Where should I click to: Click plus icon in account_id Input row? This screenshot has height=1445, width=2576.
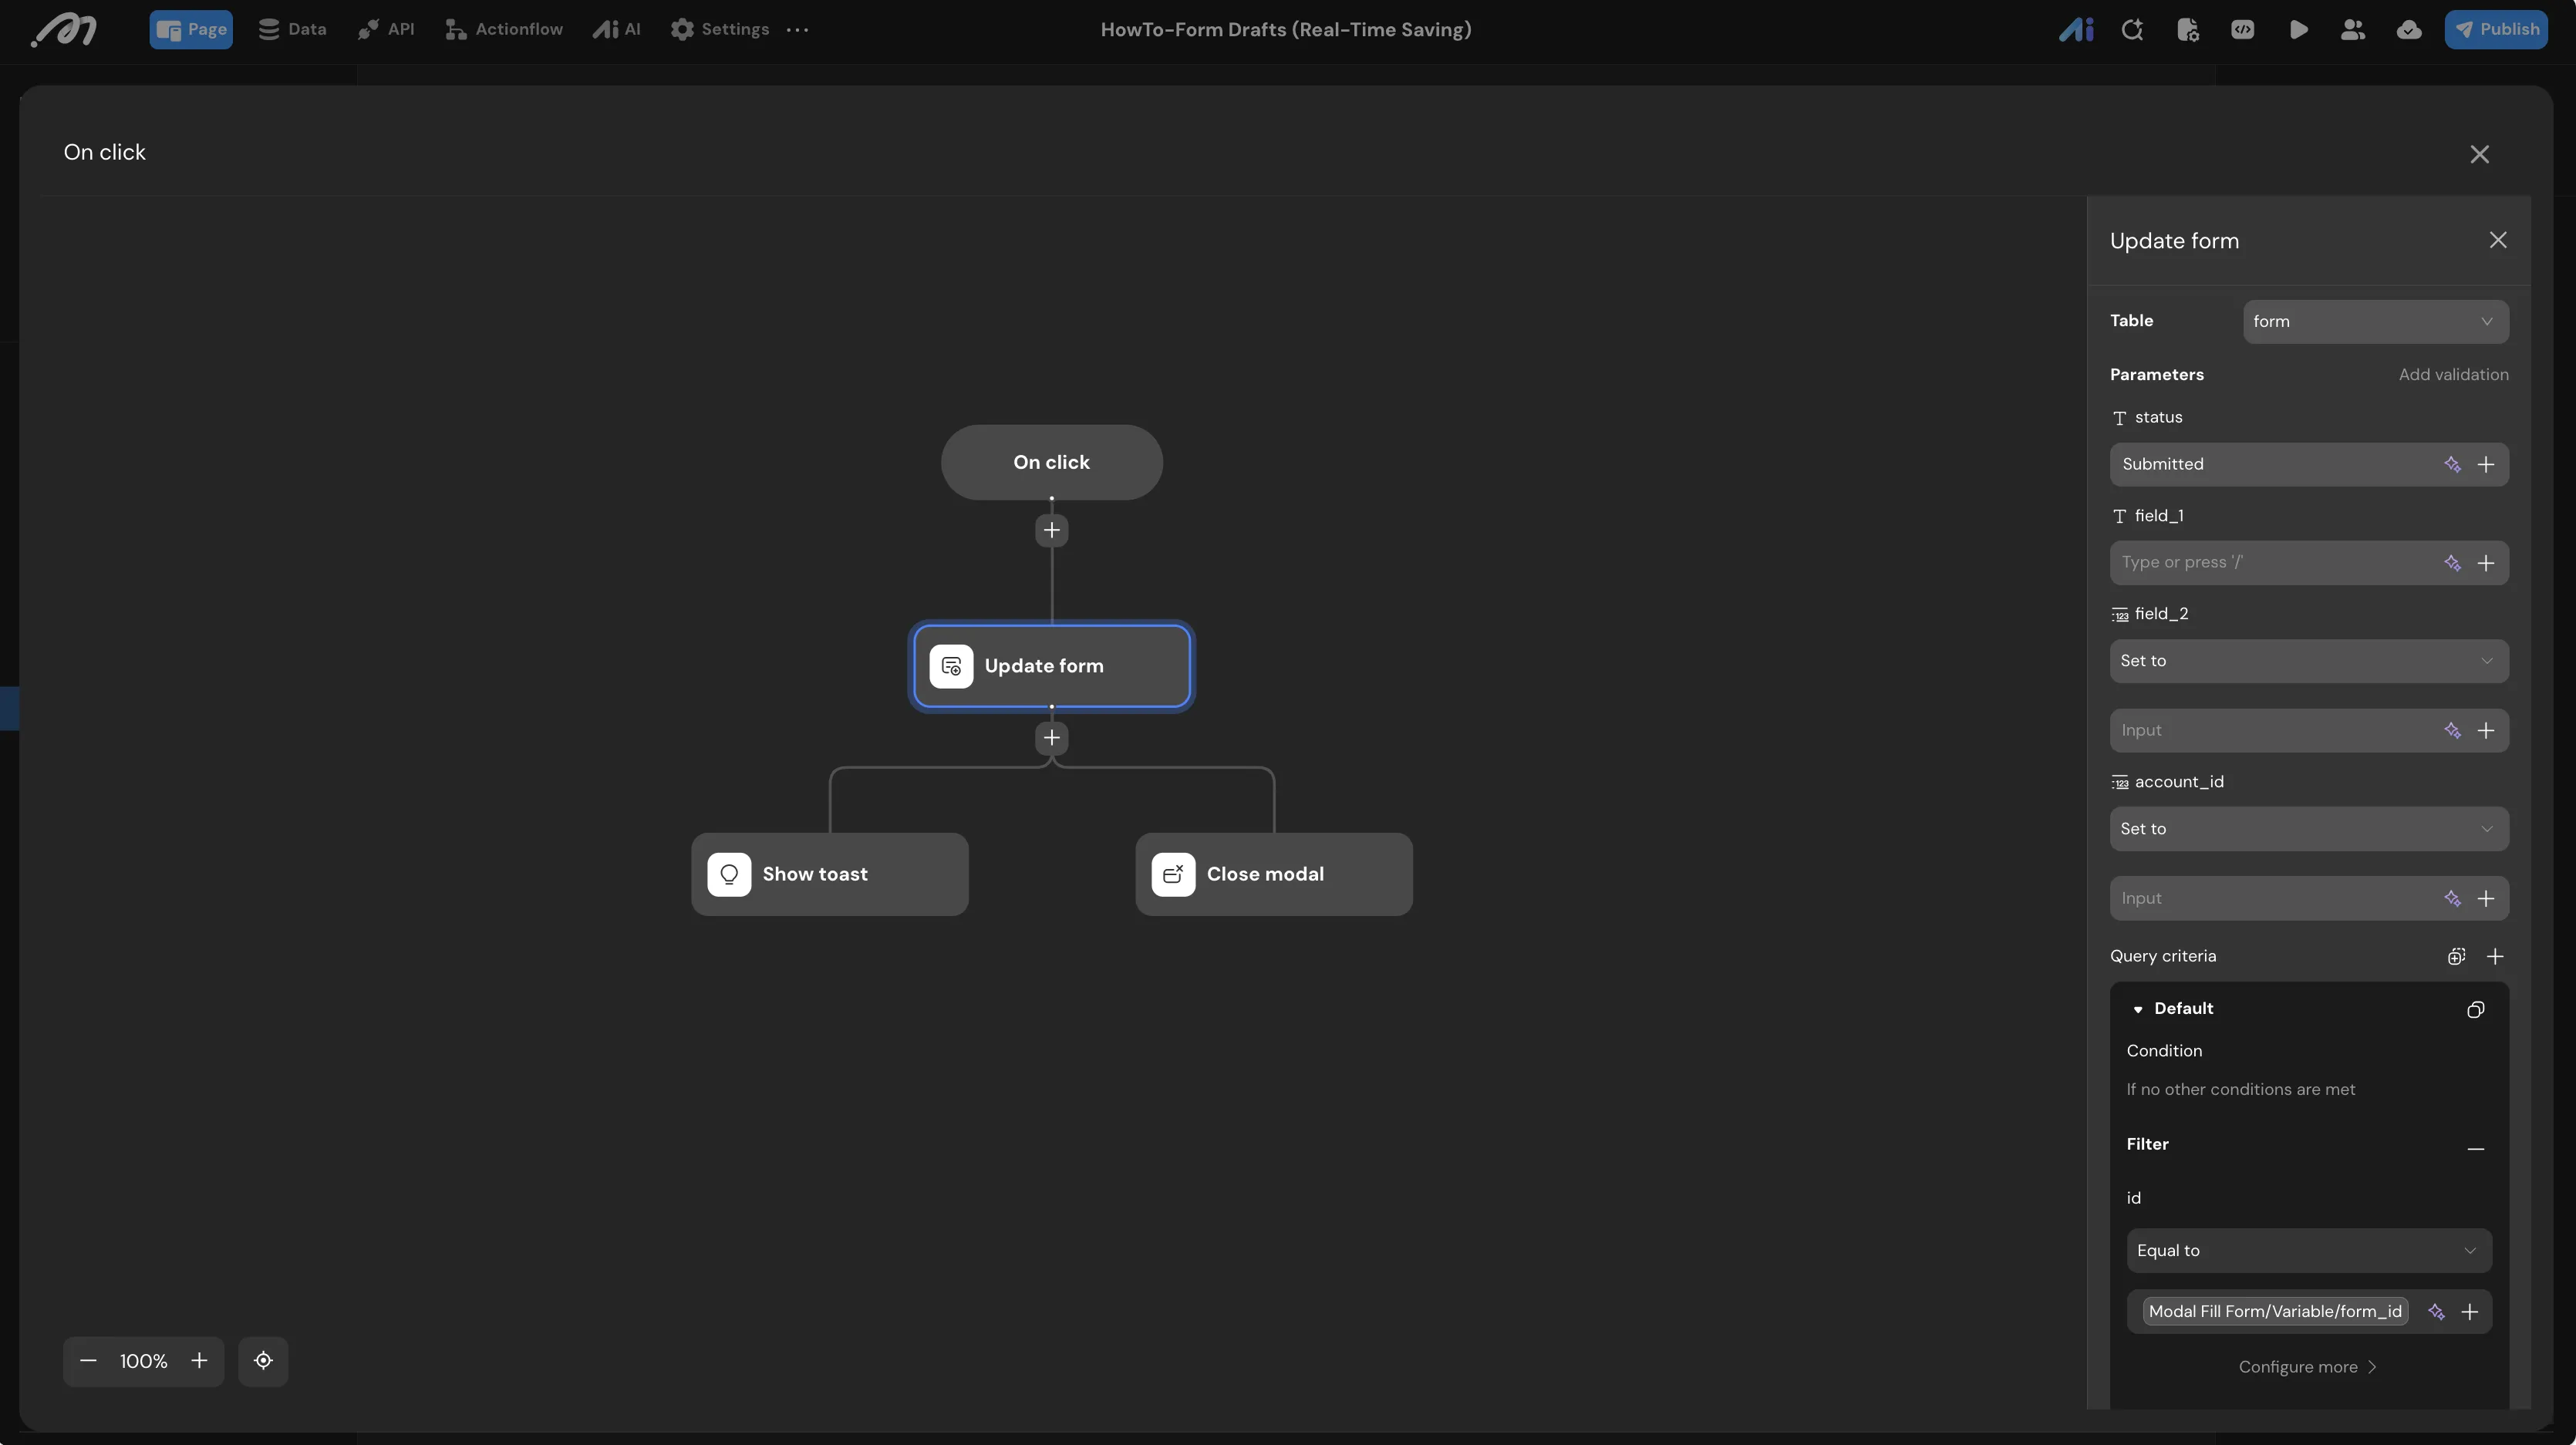pos(2486,899)
